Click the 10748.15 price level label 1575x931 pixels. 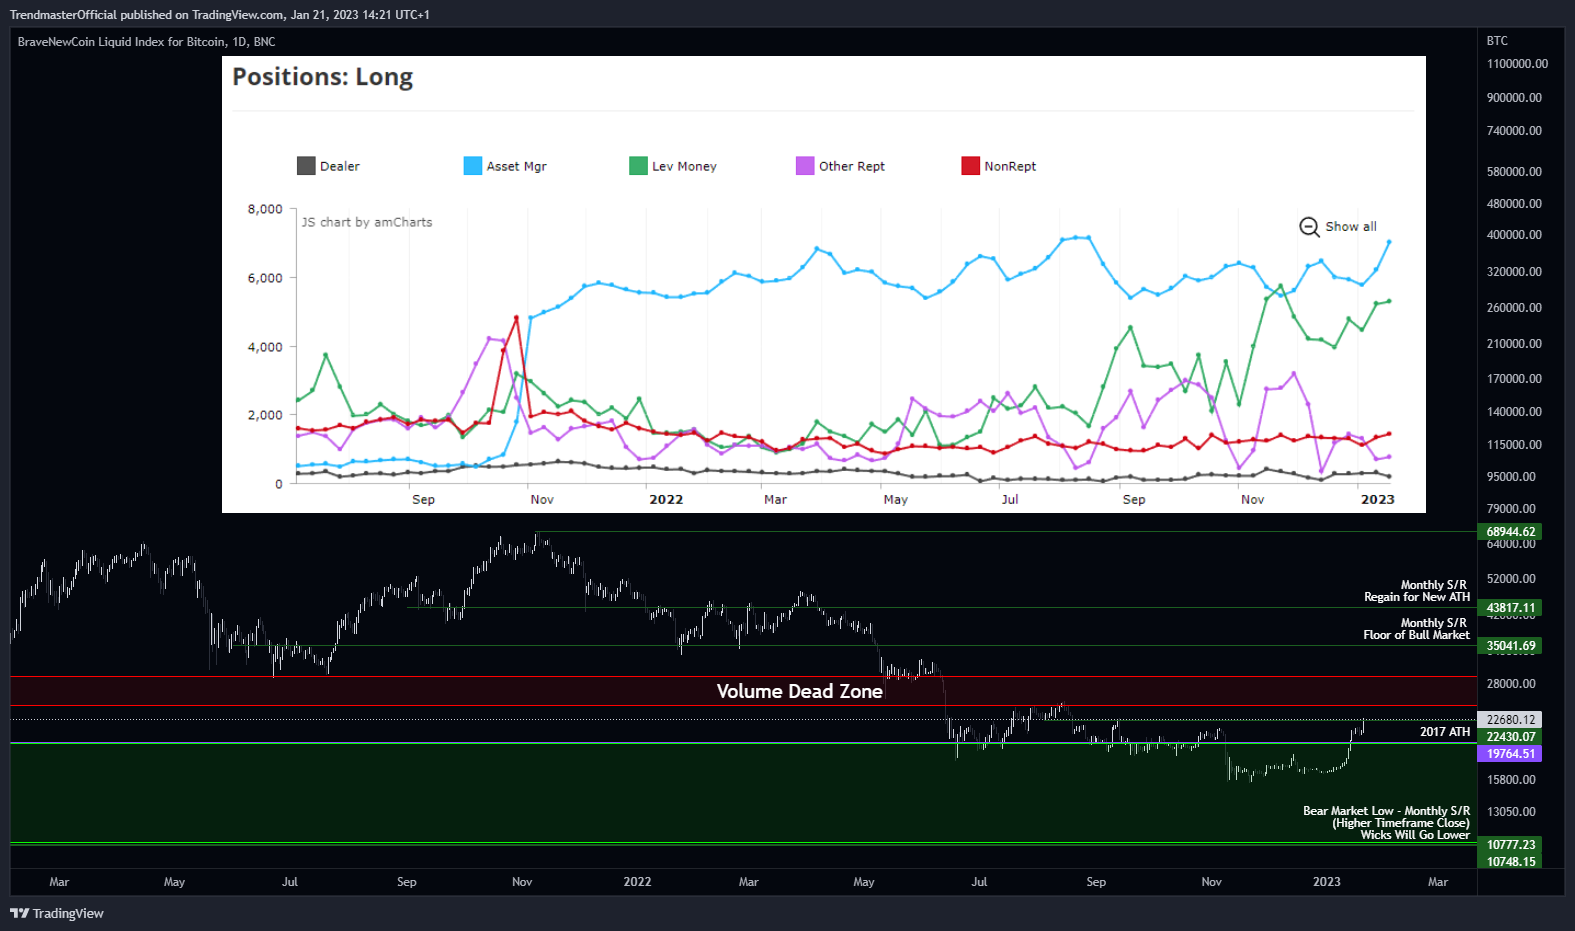tap(1510, 862)
